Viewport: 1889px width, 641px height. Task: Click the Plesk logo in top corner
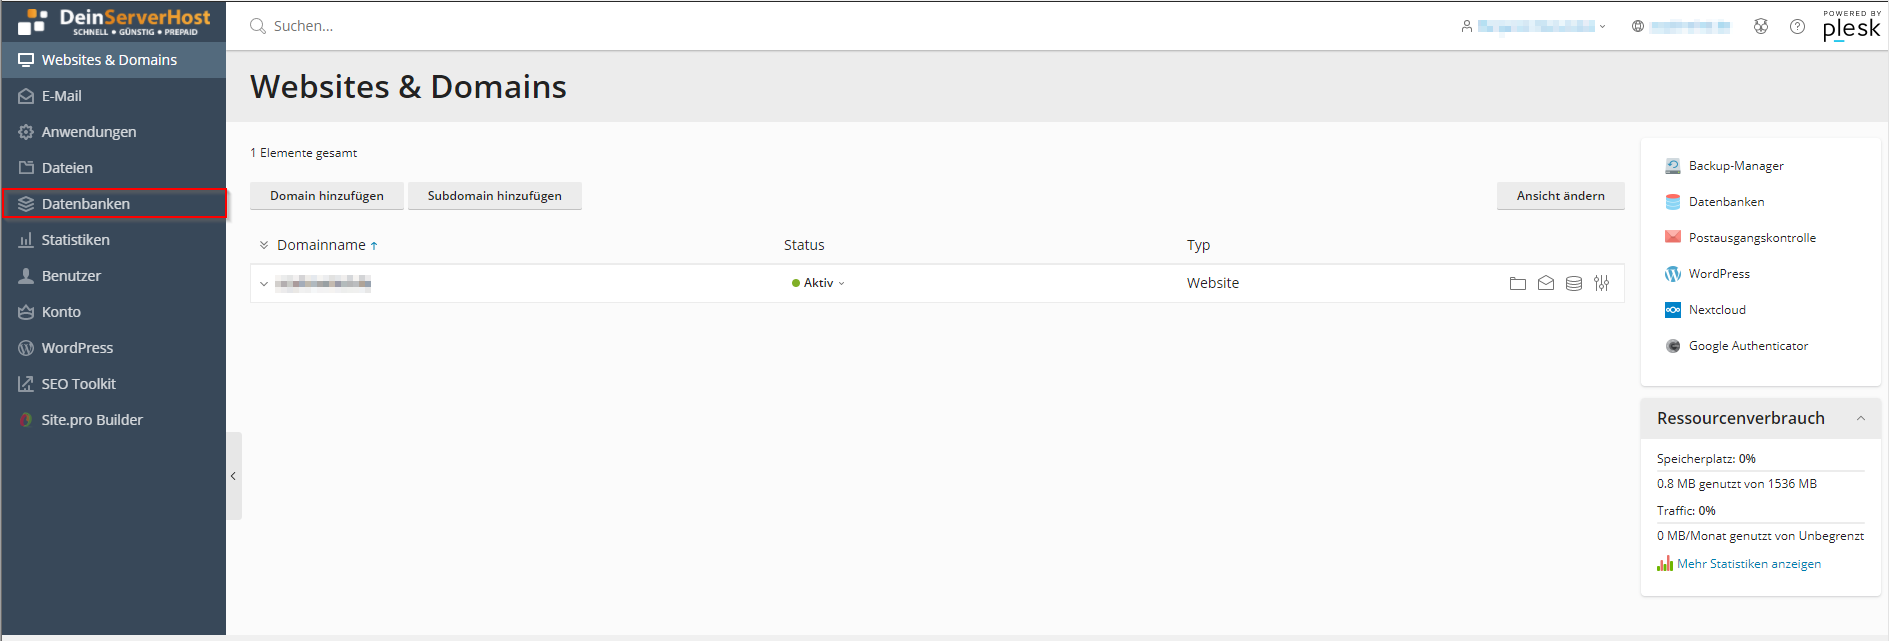pos(1851,27)
